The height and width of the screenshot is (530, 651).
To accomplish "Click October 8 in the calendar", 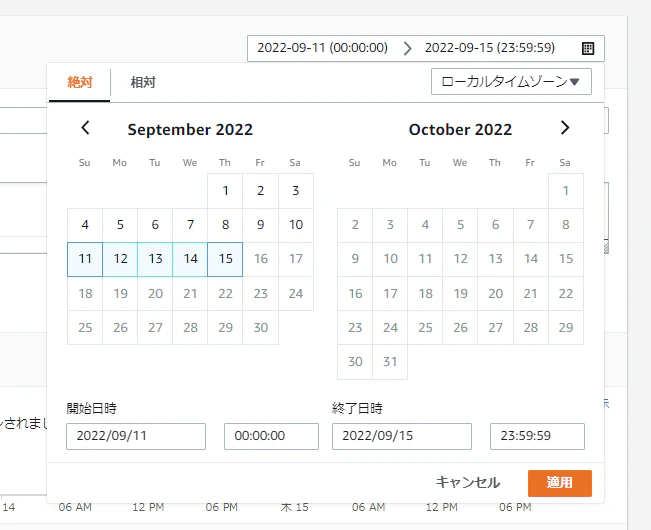I will (565, 225).
